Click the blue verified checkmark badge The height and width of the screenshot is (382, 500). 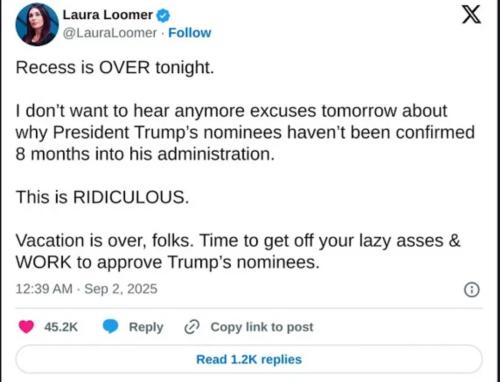point(163,16)
